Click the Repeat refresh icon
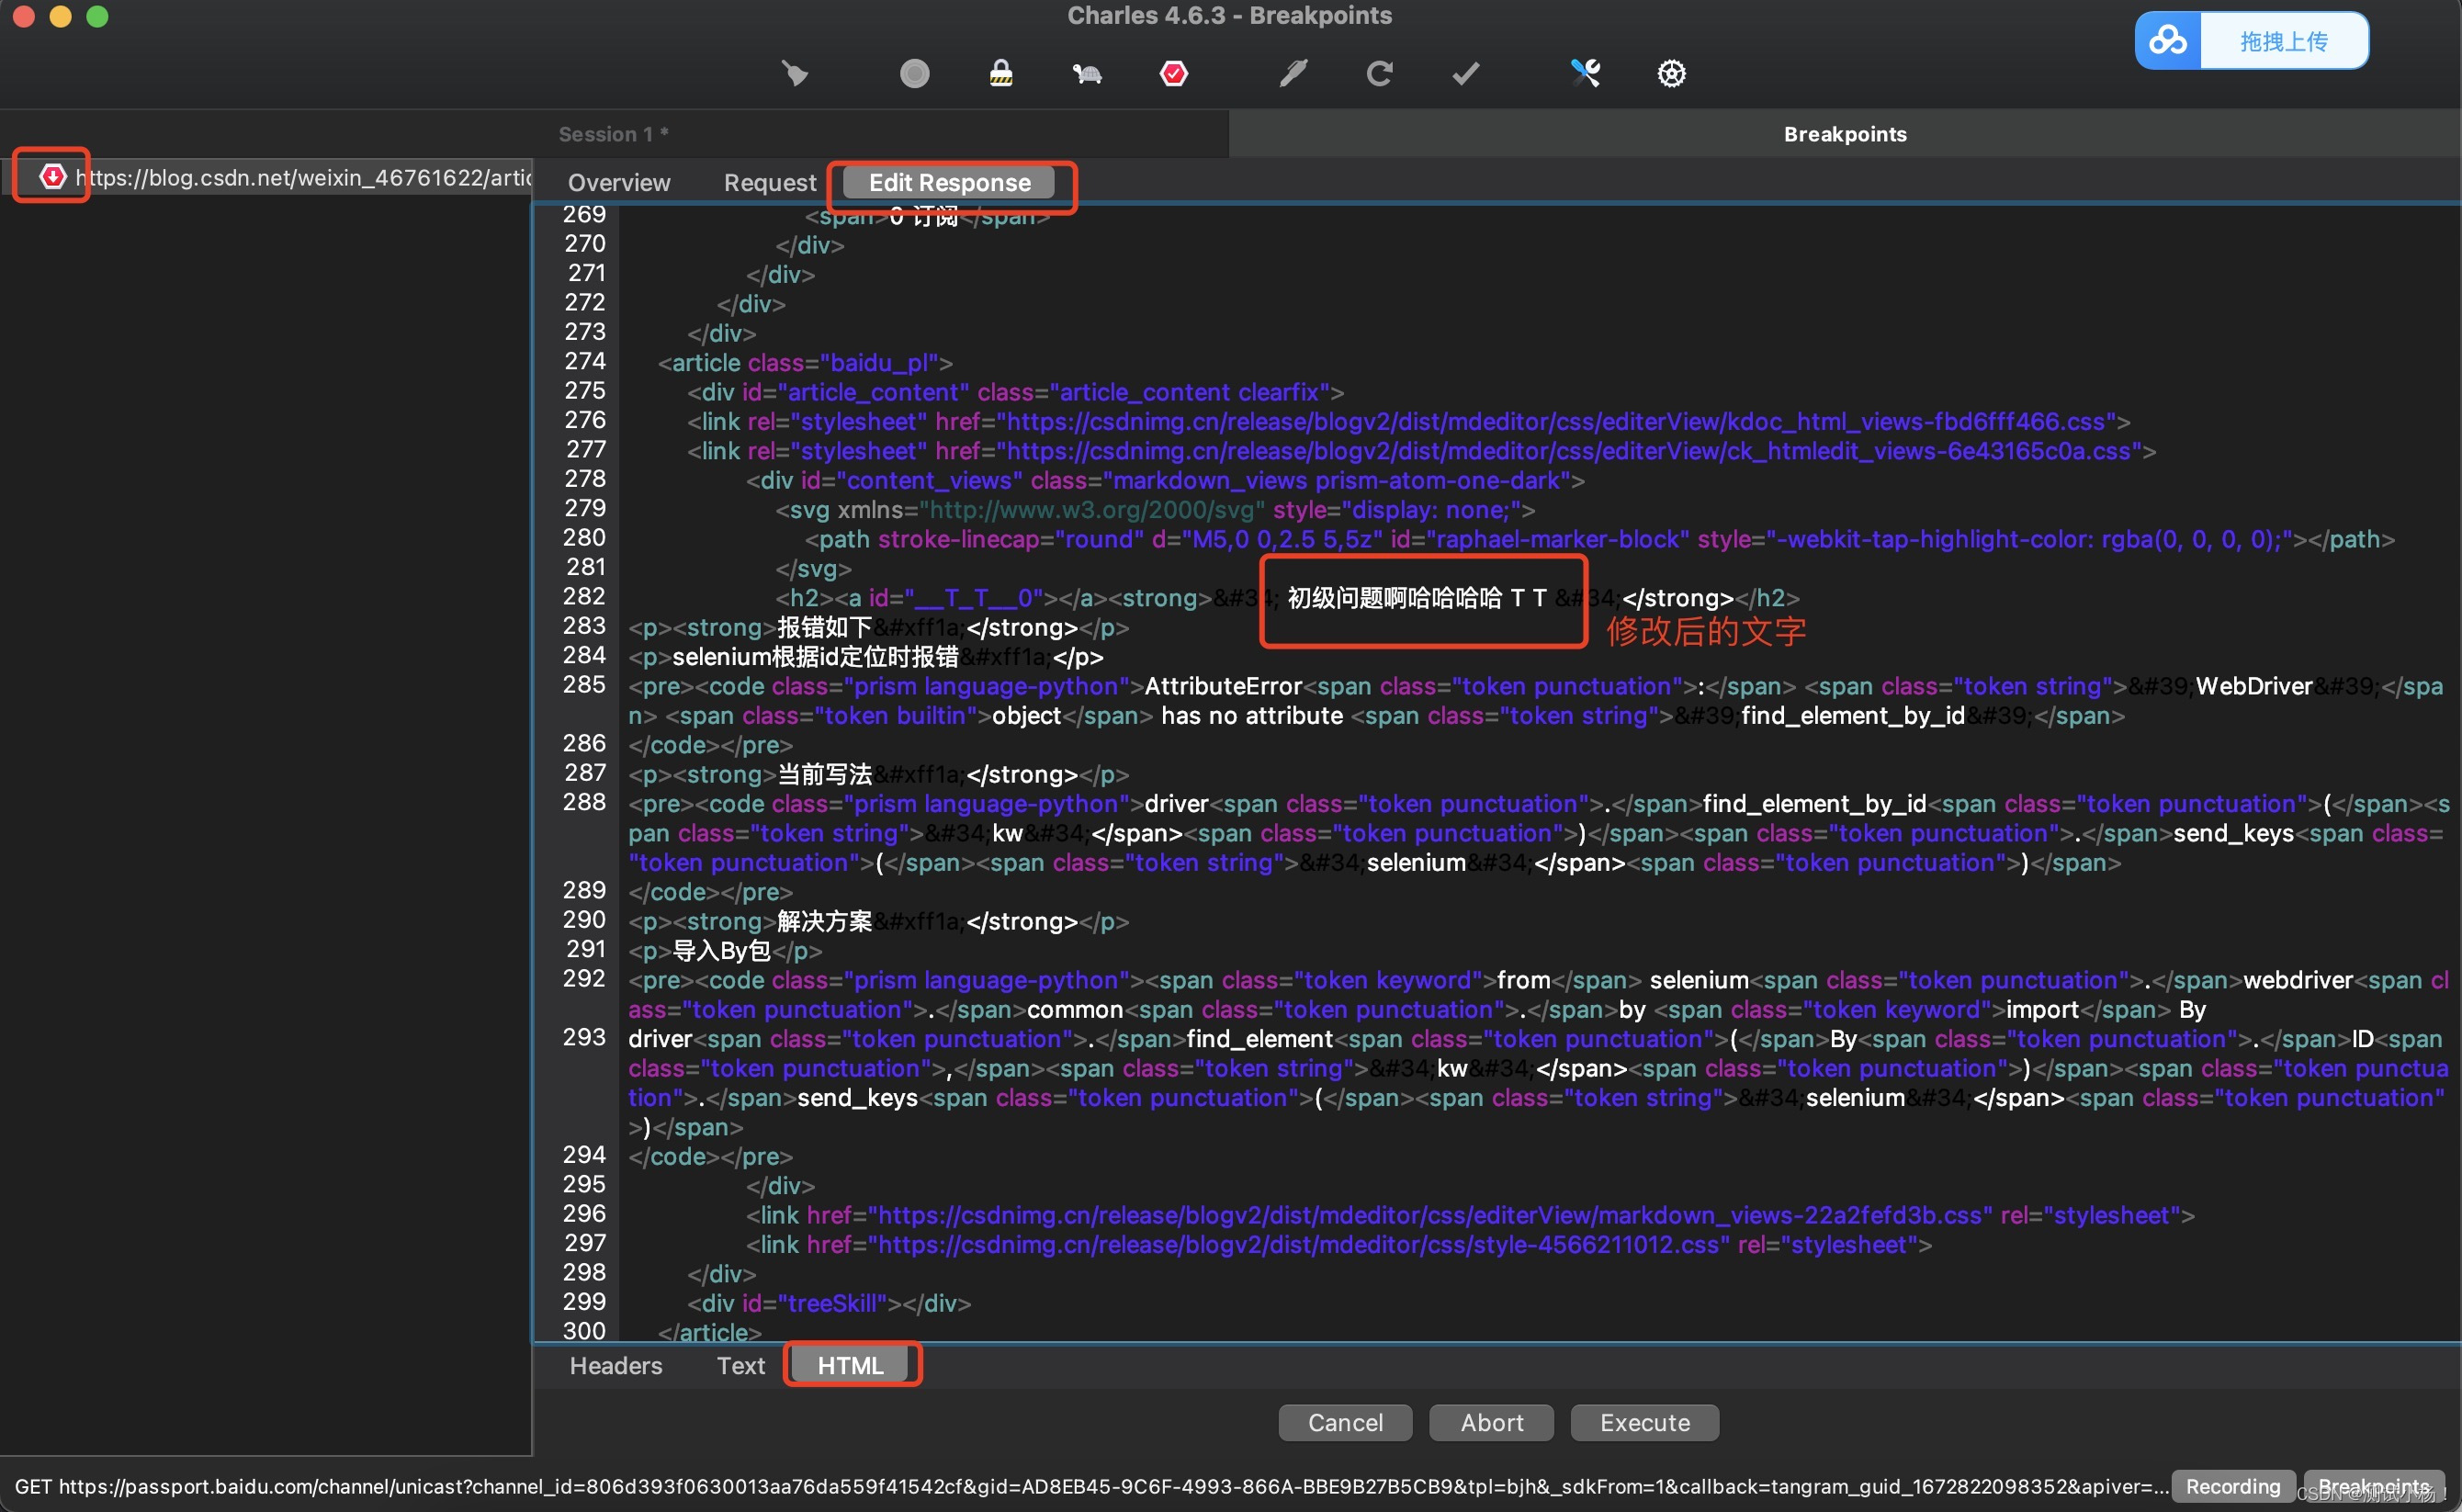The width and height of the screenshot is (2462, 1512). pos(1380,73)
